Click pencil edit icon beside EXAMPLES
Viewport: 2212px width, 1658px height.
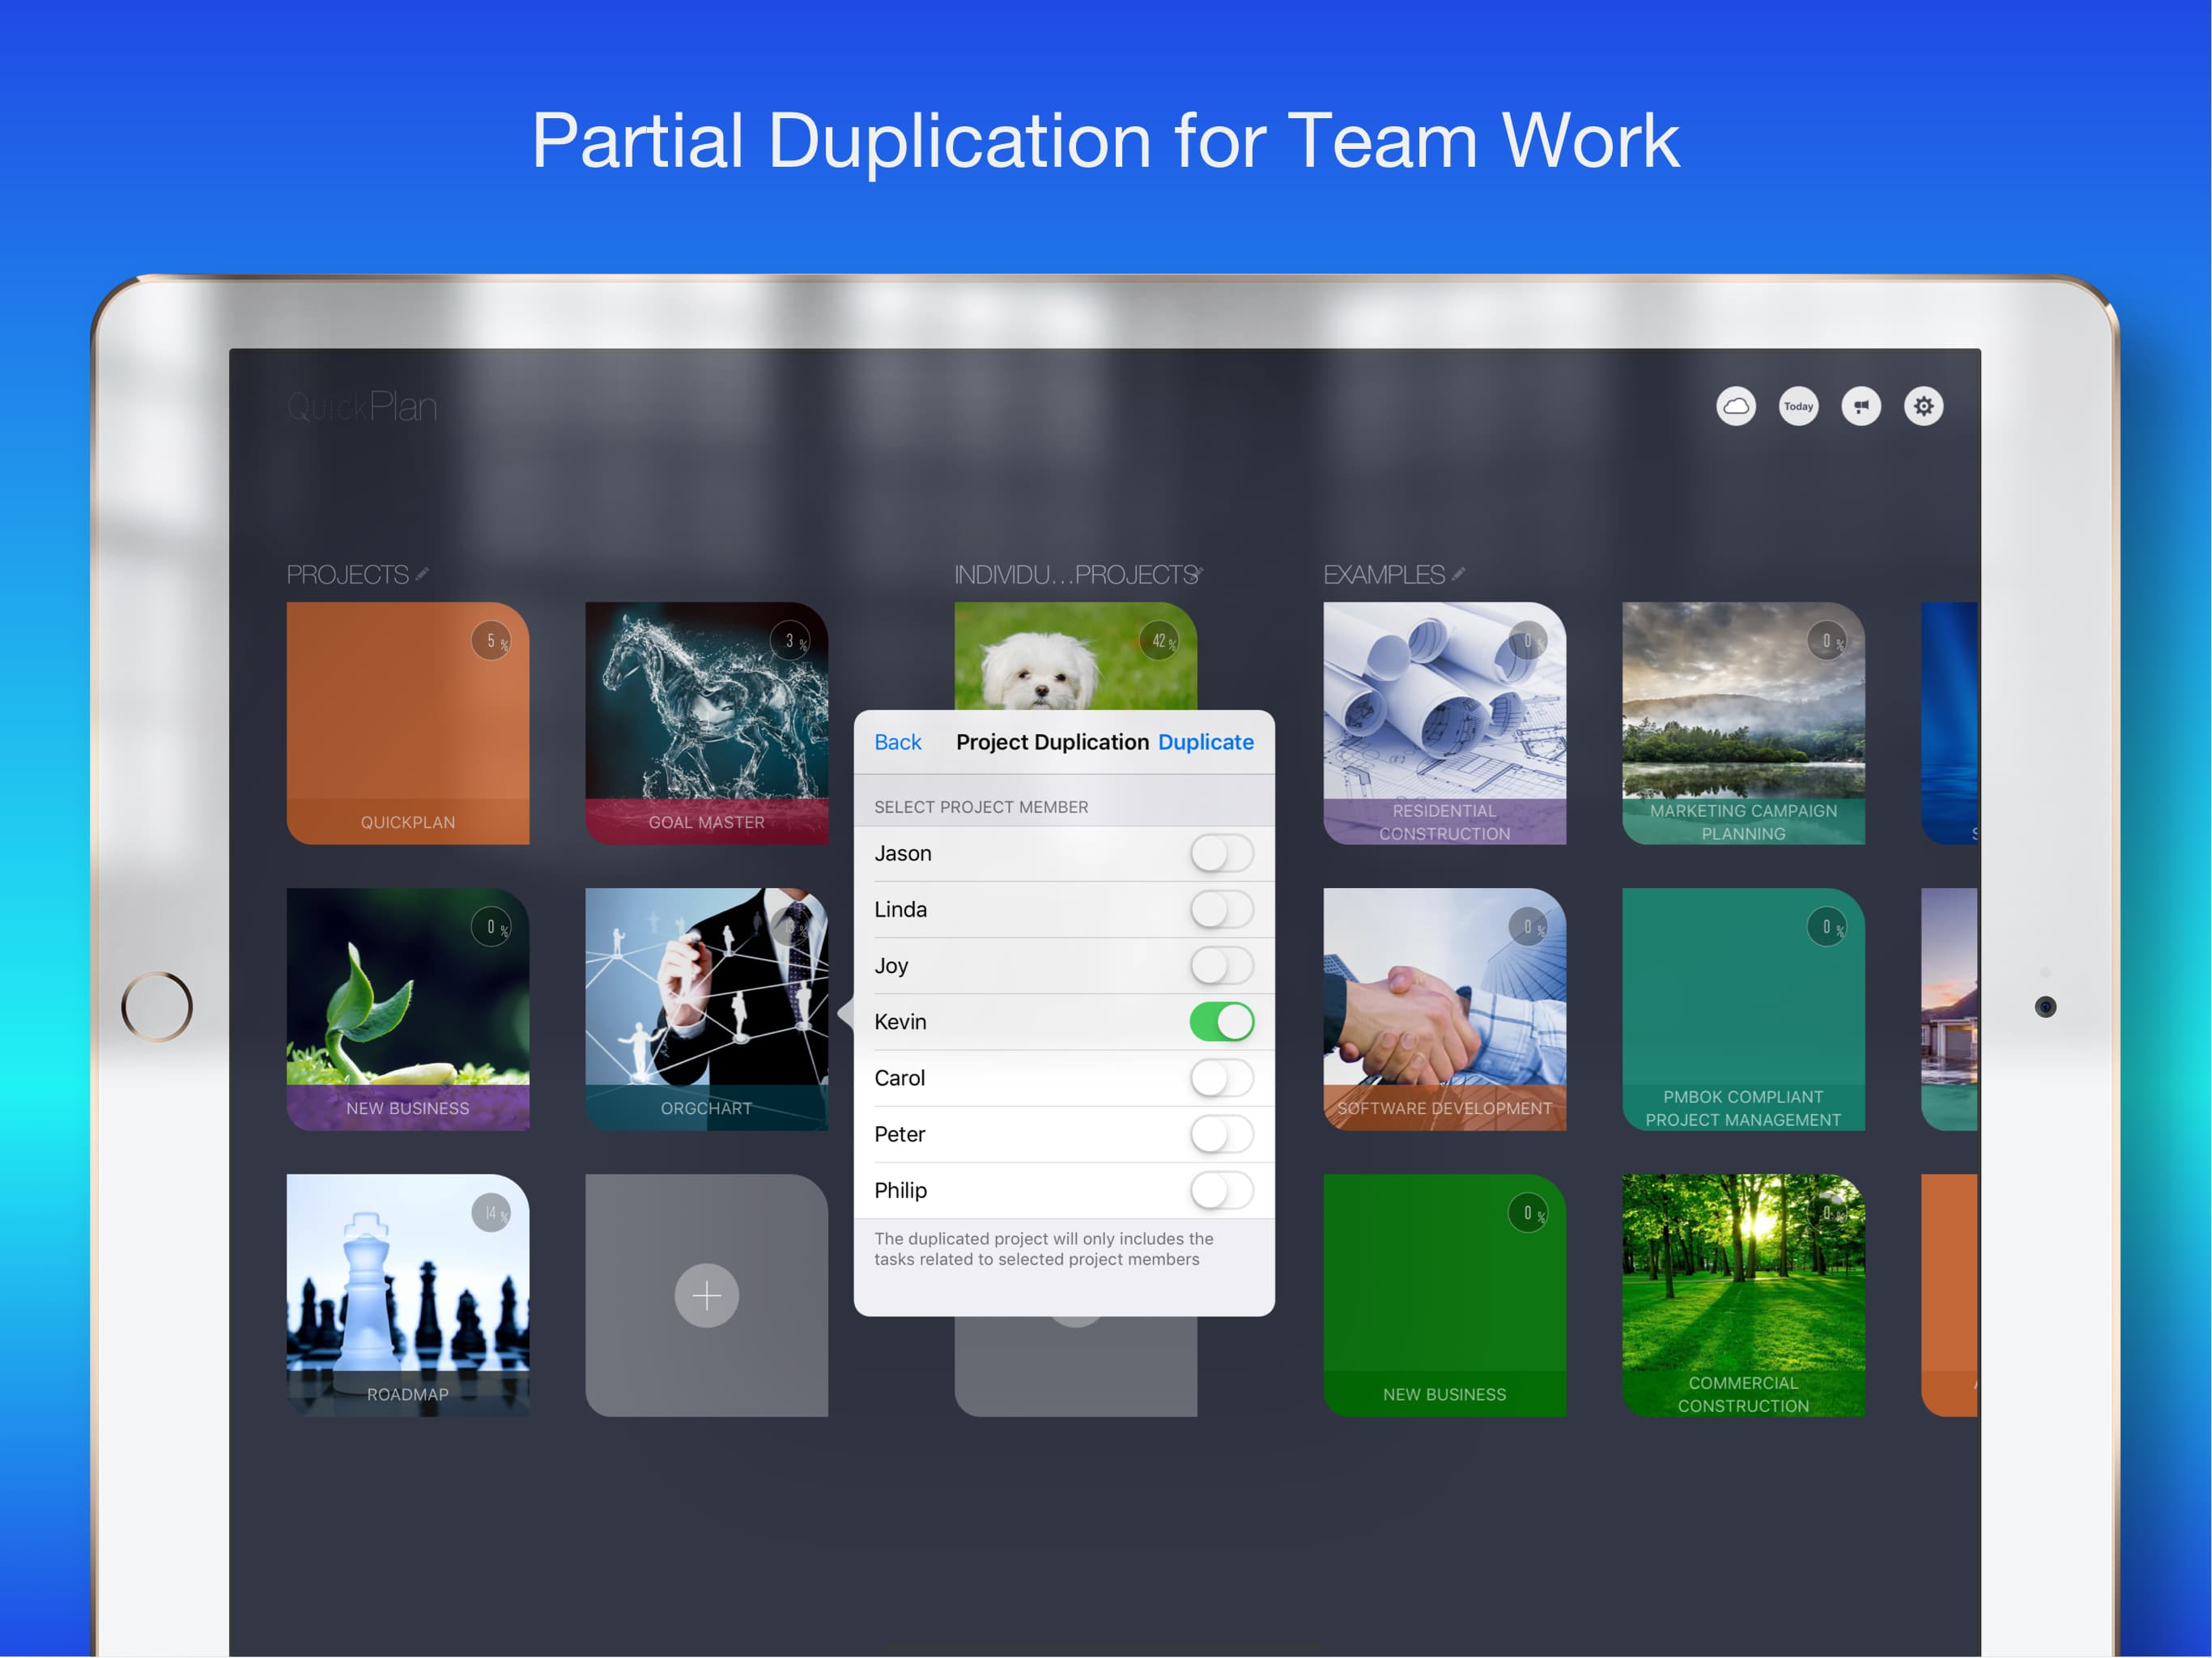pos(1458,574)
